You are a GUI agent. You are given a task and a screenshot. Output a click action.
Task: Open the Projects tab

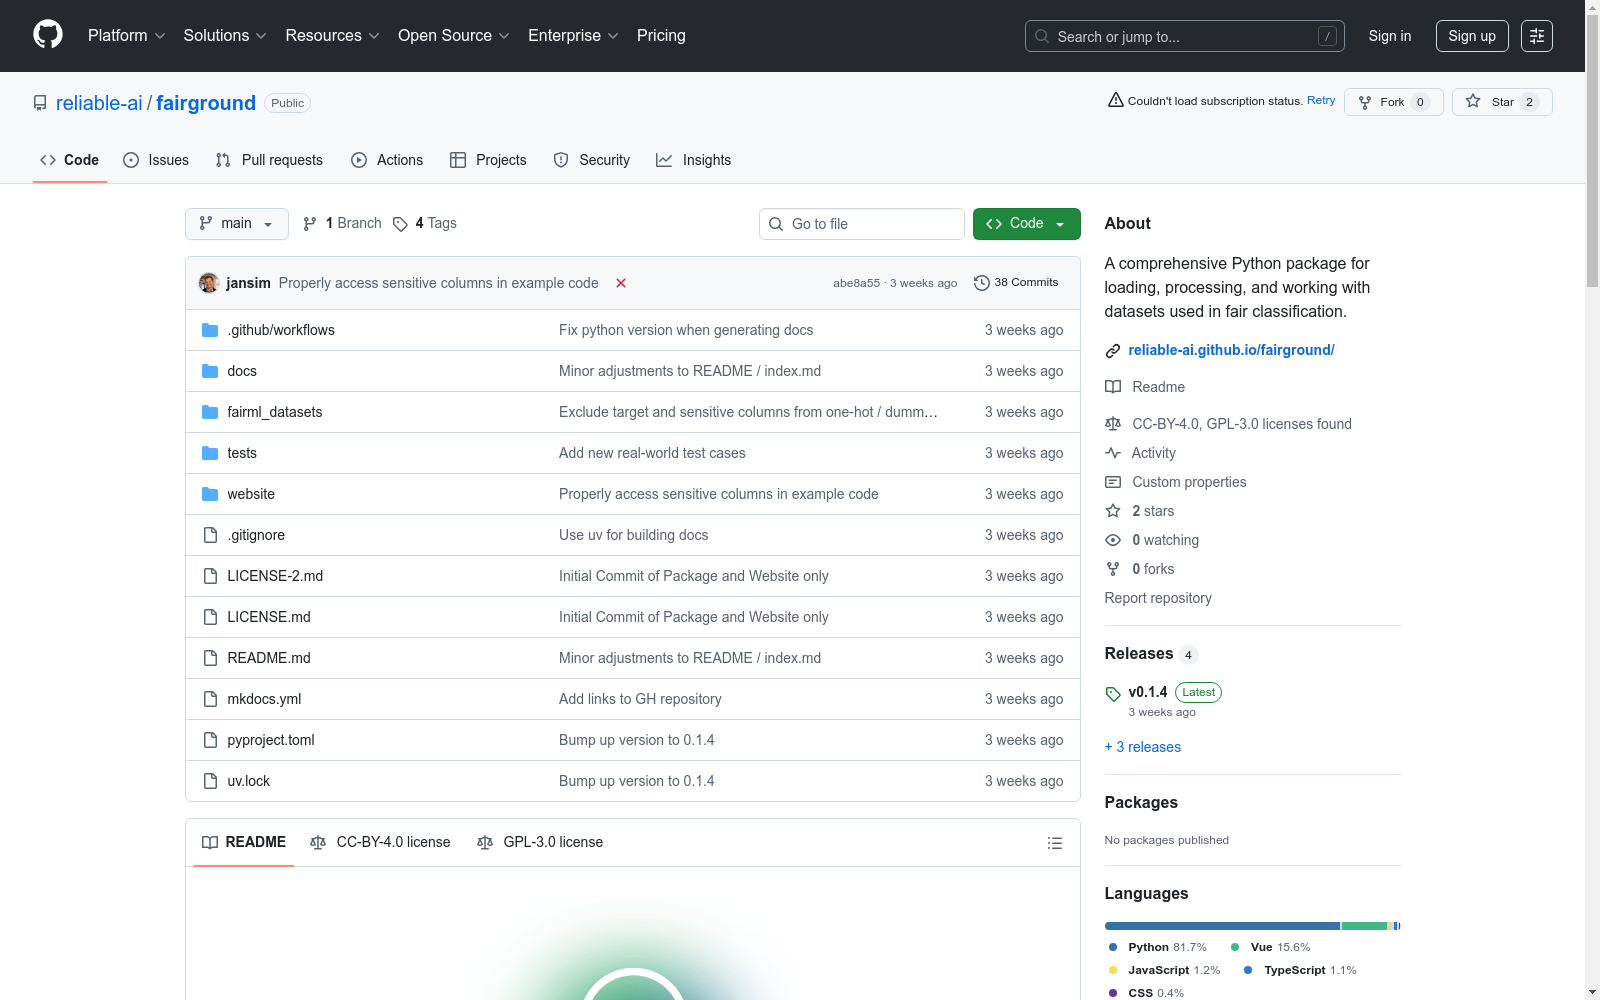coord(488,160)
